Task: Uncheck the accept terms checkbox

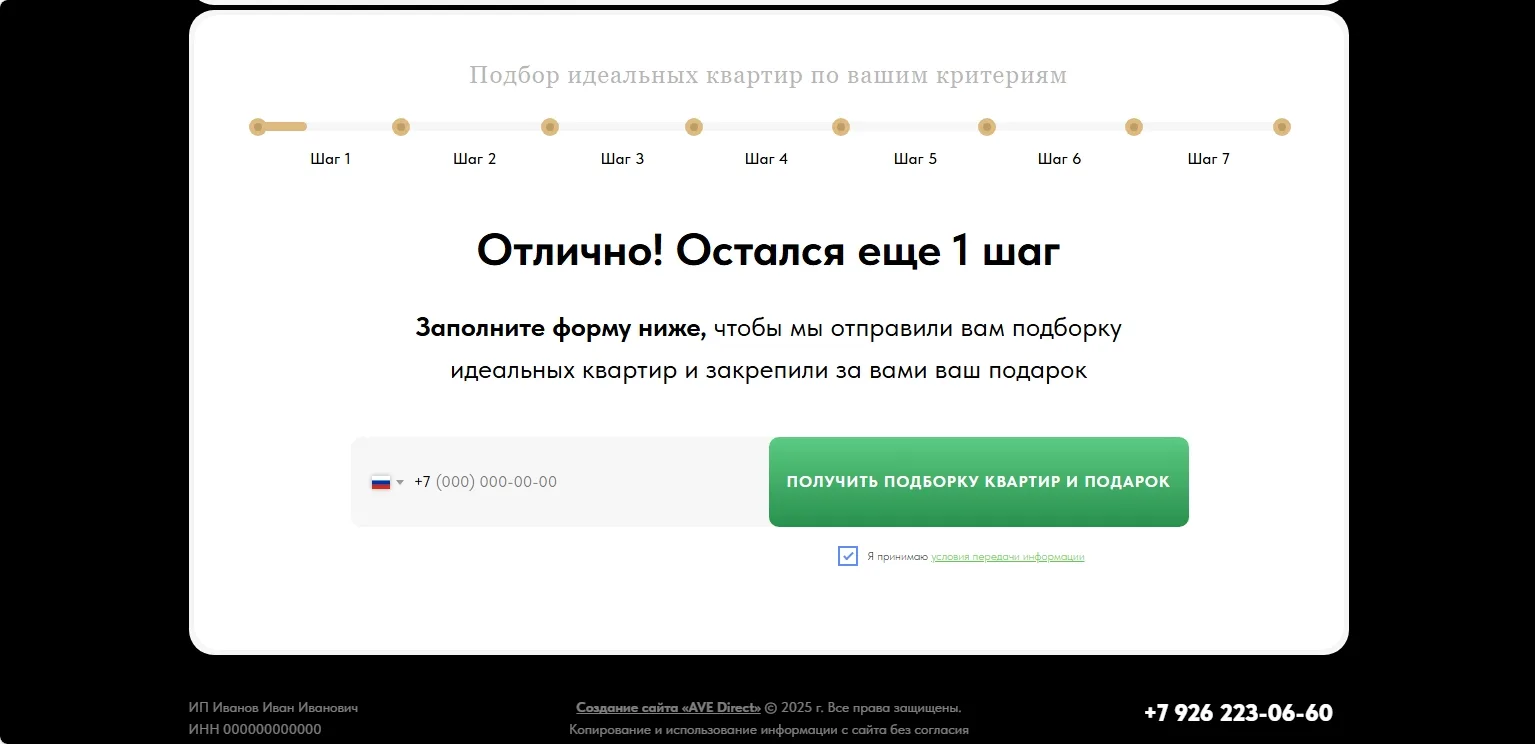Action: click(848, 556)
